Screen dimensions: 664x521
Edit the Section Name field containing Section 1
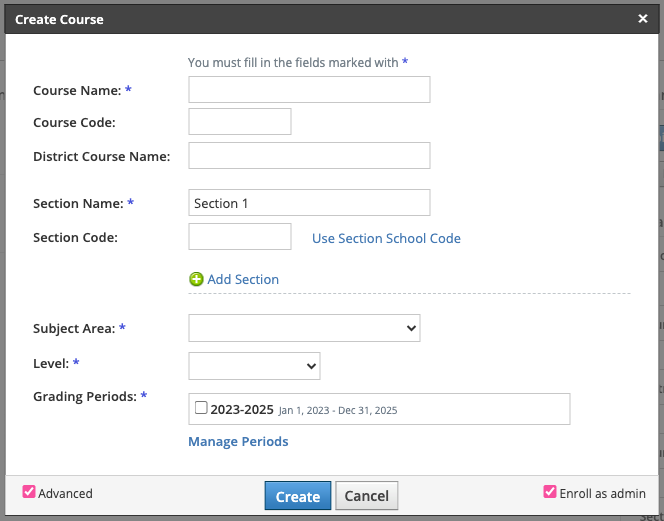(x=309, y=203)
